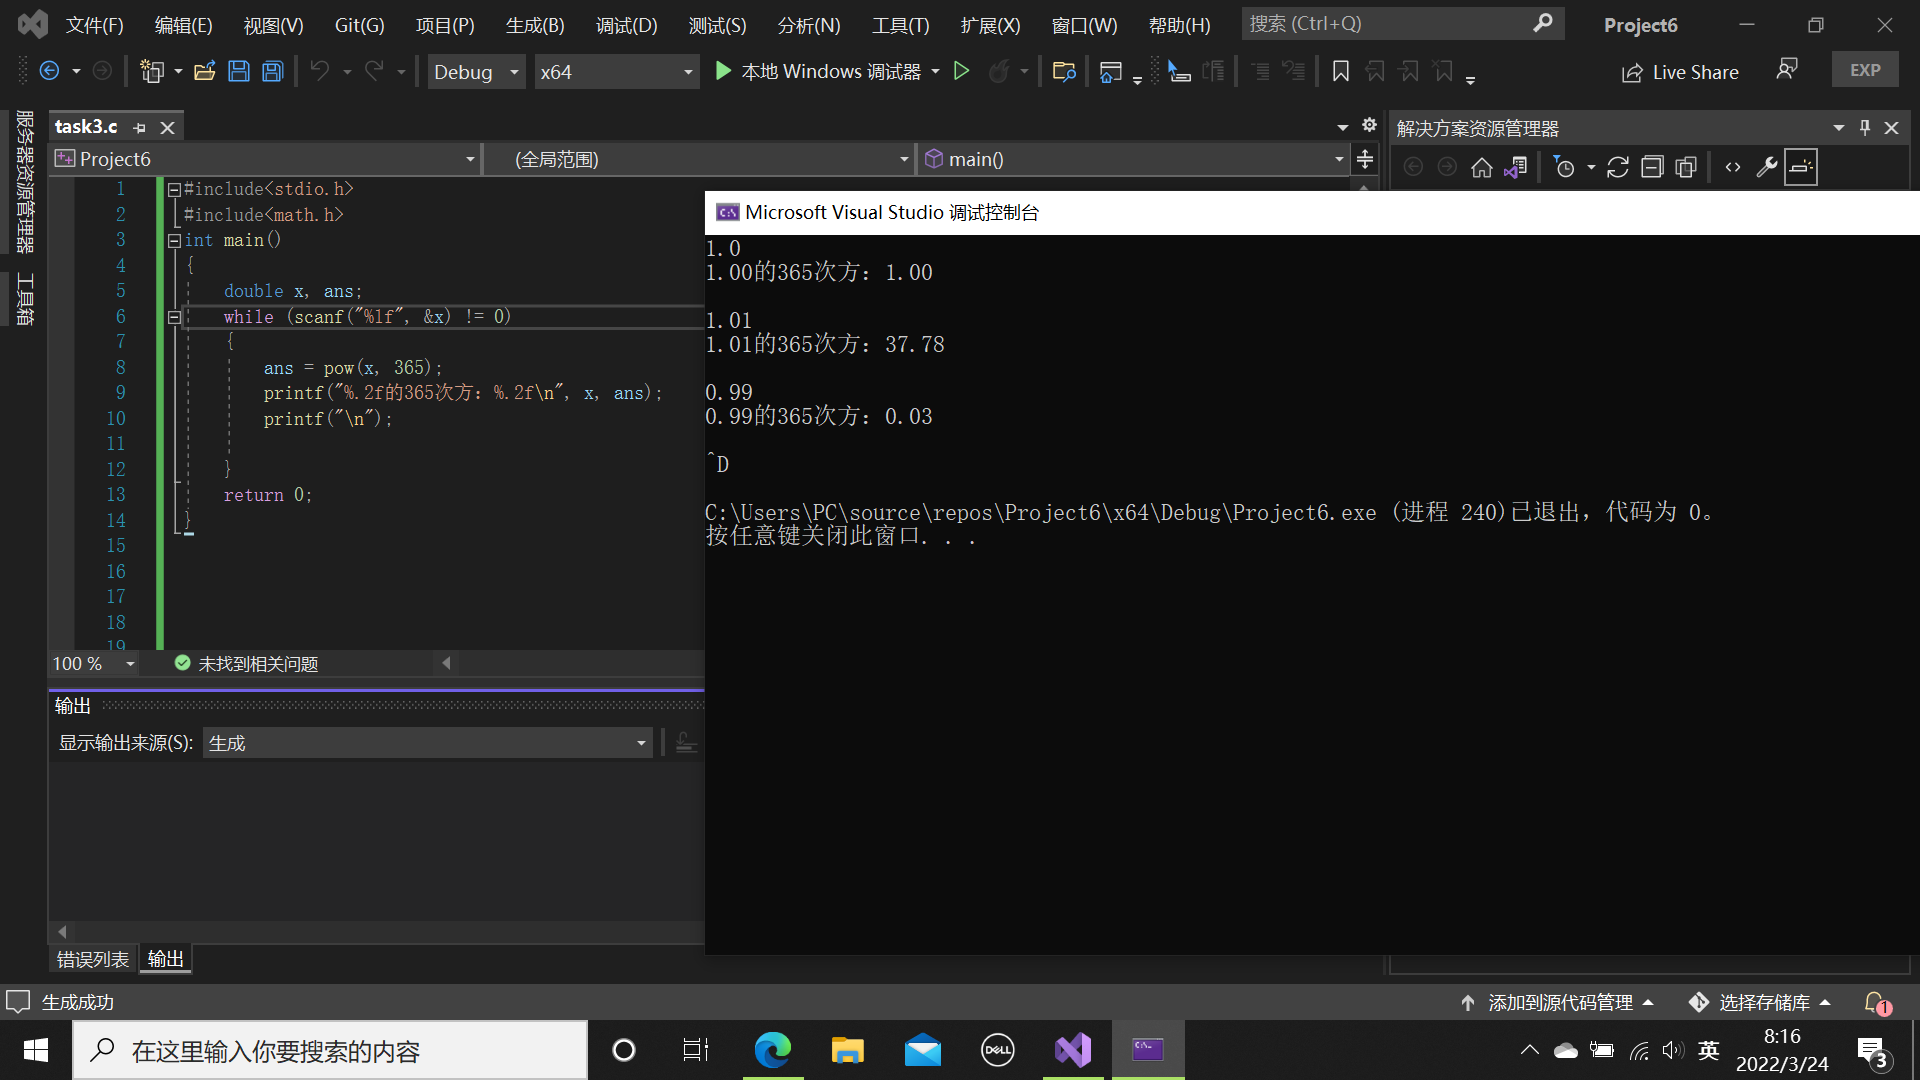Expand the output source combo box
This screenshot has width=1920, height=1080.
641,743
